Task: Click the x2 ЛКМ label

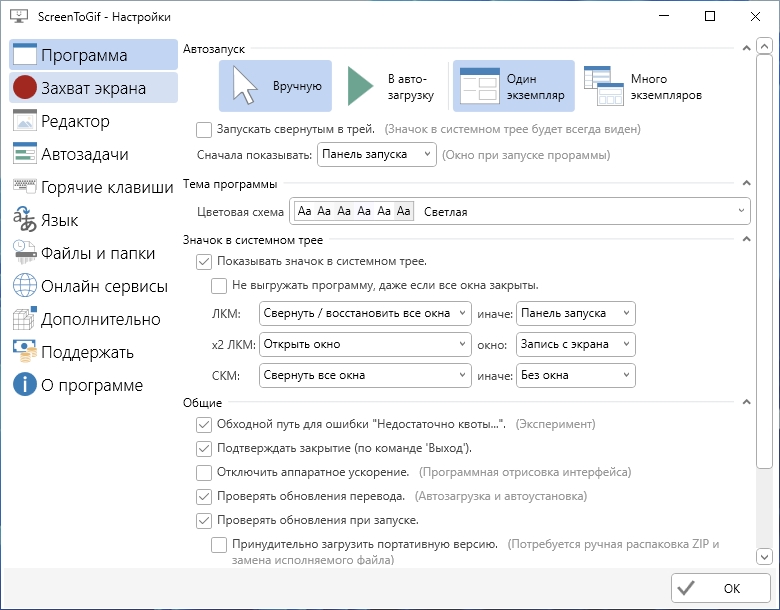Action: click(233, 344)
